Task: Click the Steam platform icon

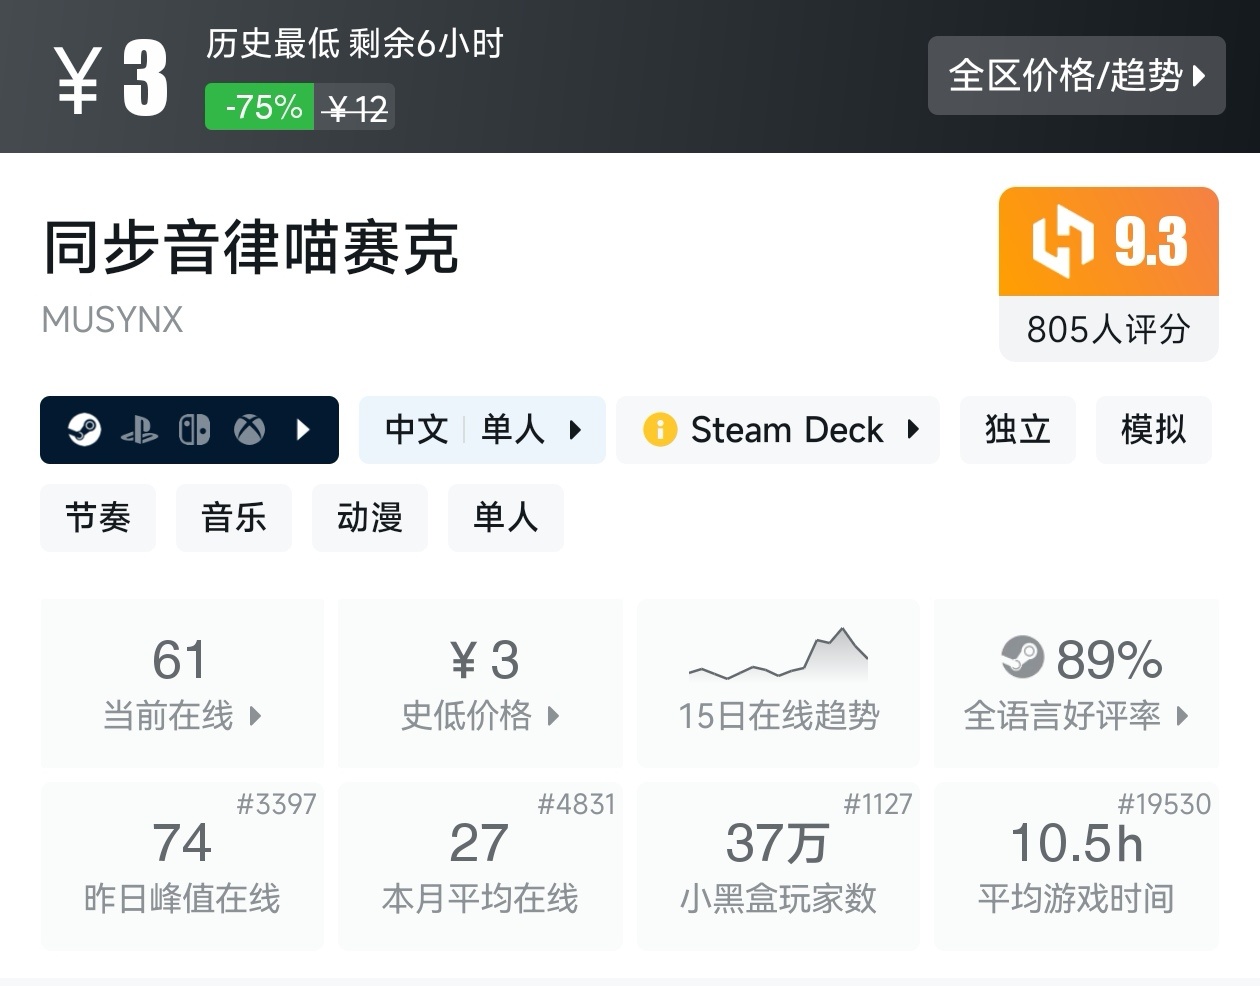Action: point(84,430)
